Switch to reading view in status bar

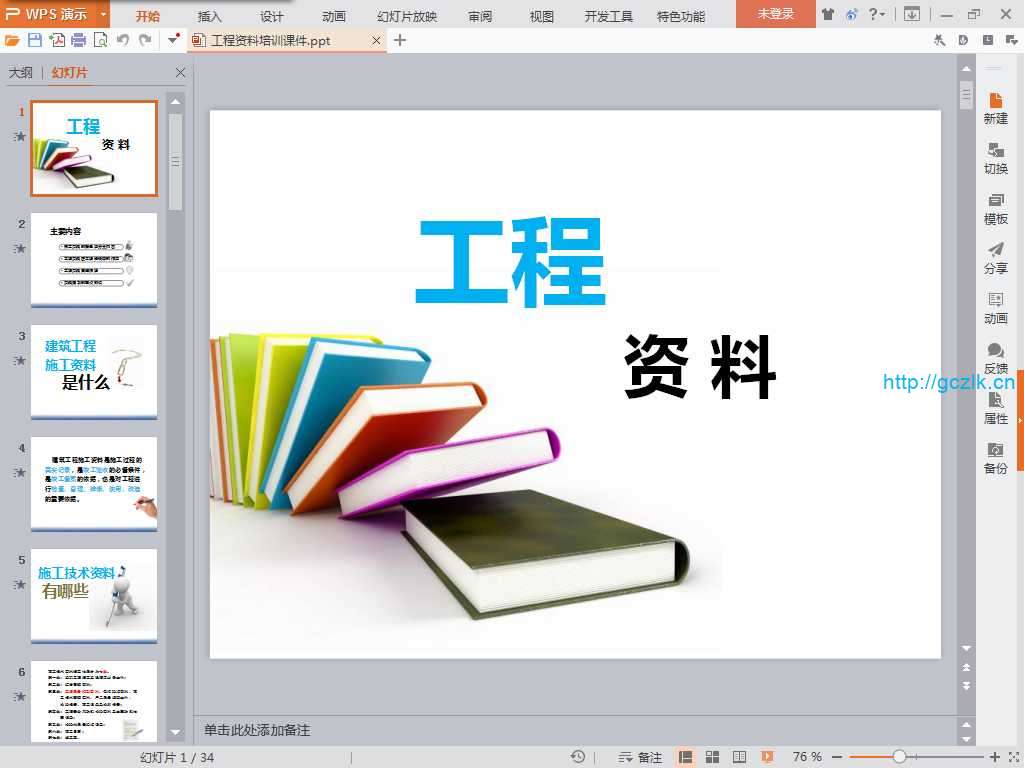click(x=740, y=757)
